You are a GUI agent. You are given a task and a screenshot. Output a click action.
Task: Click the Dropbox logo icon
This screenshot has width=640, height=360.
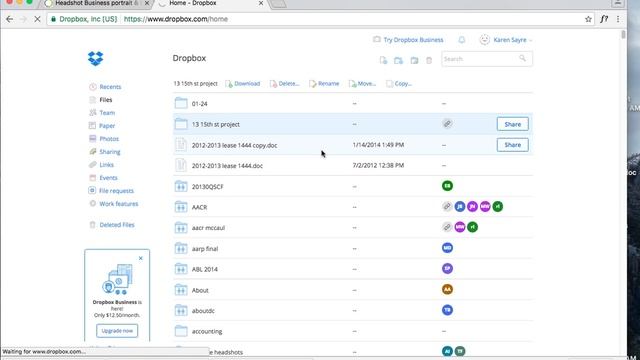[x=96, y=58]
